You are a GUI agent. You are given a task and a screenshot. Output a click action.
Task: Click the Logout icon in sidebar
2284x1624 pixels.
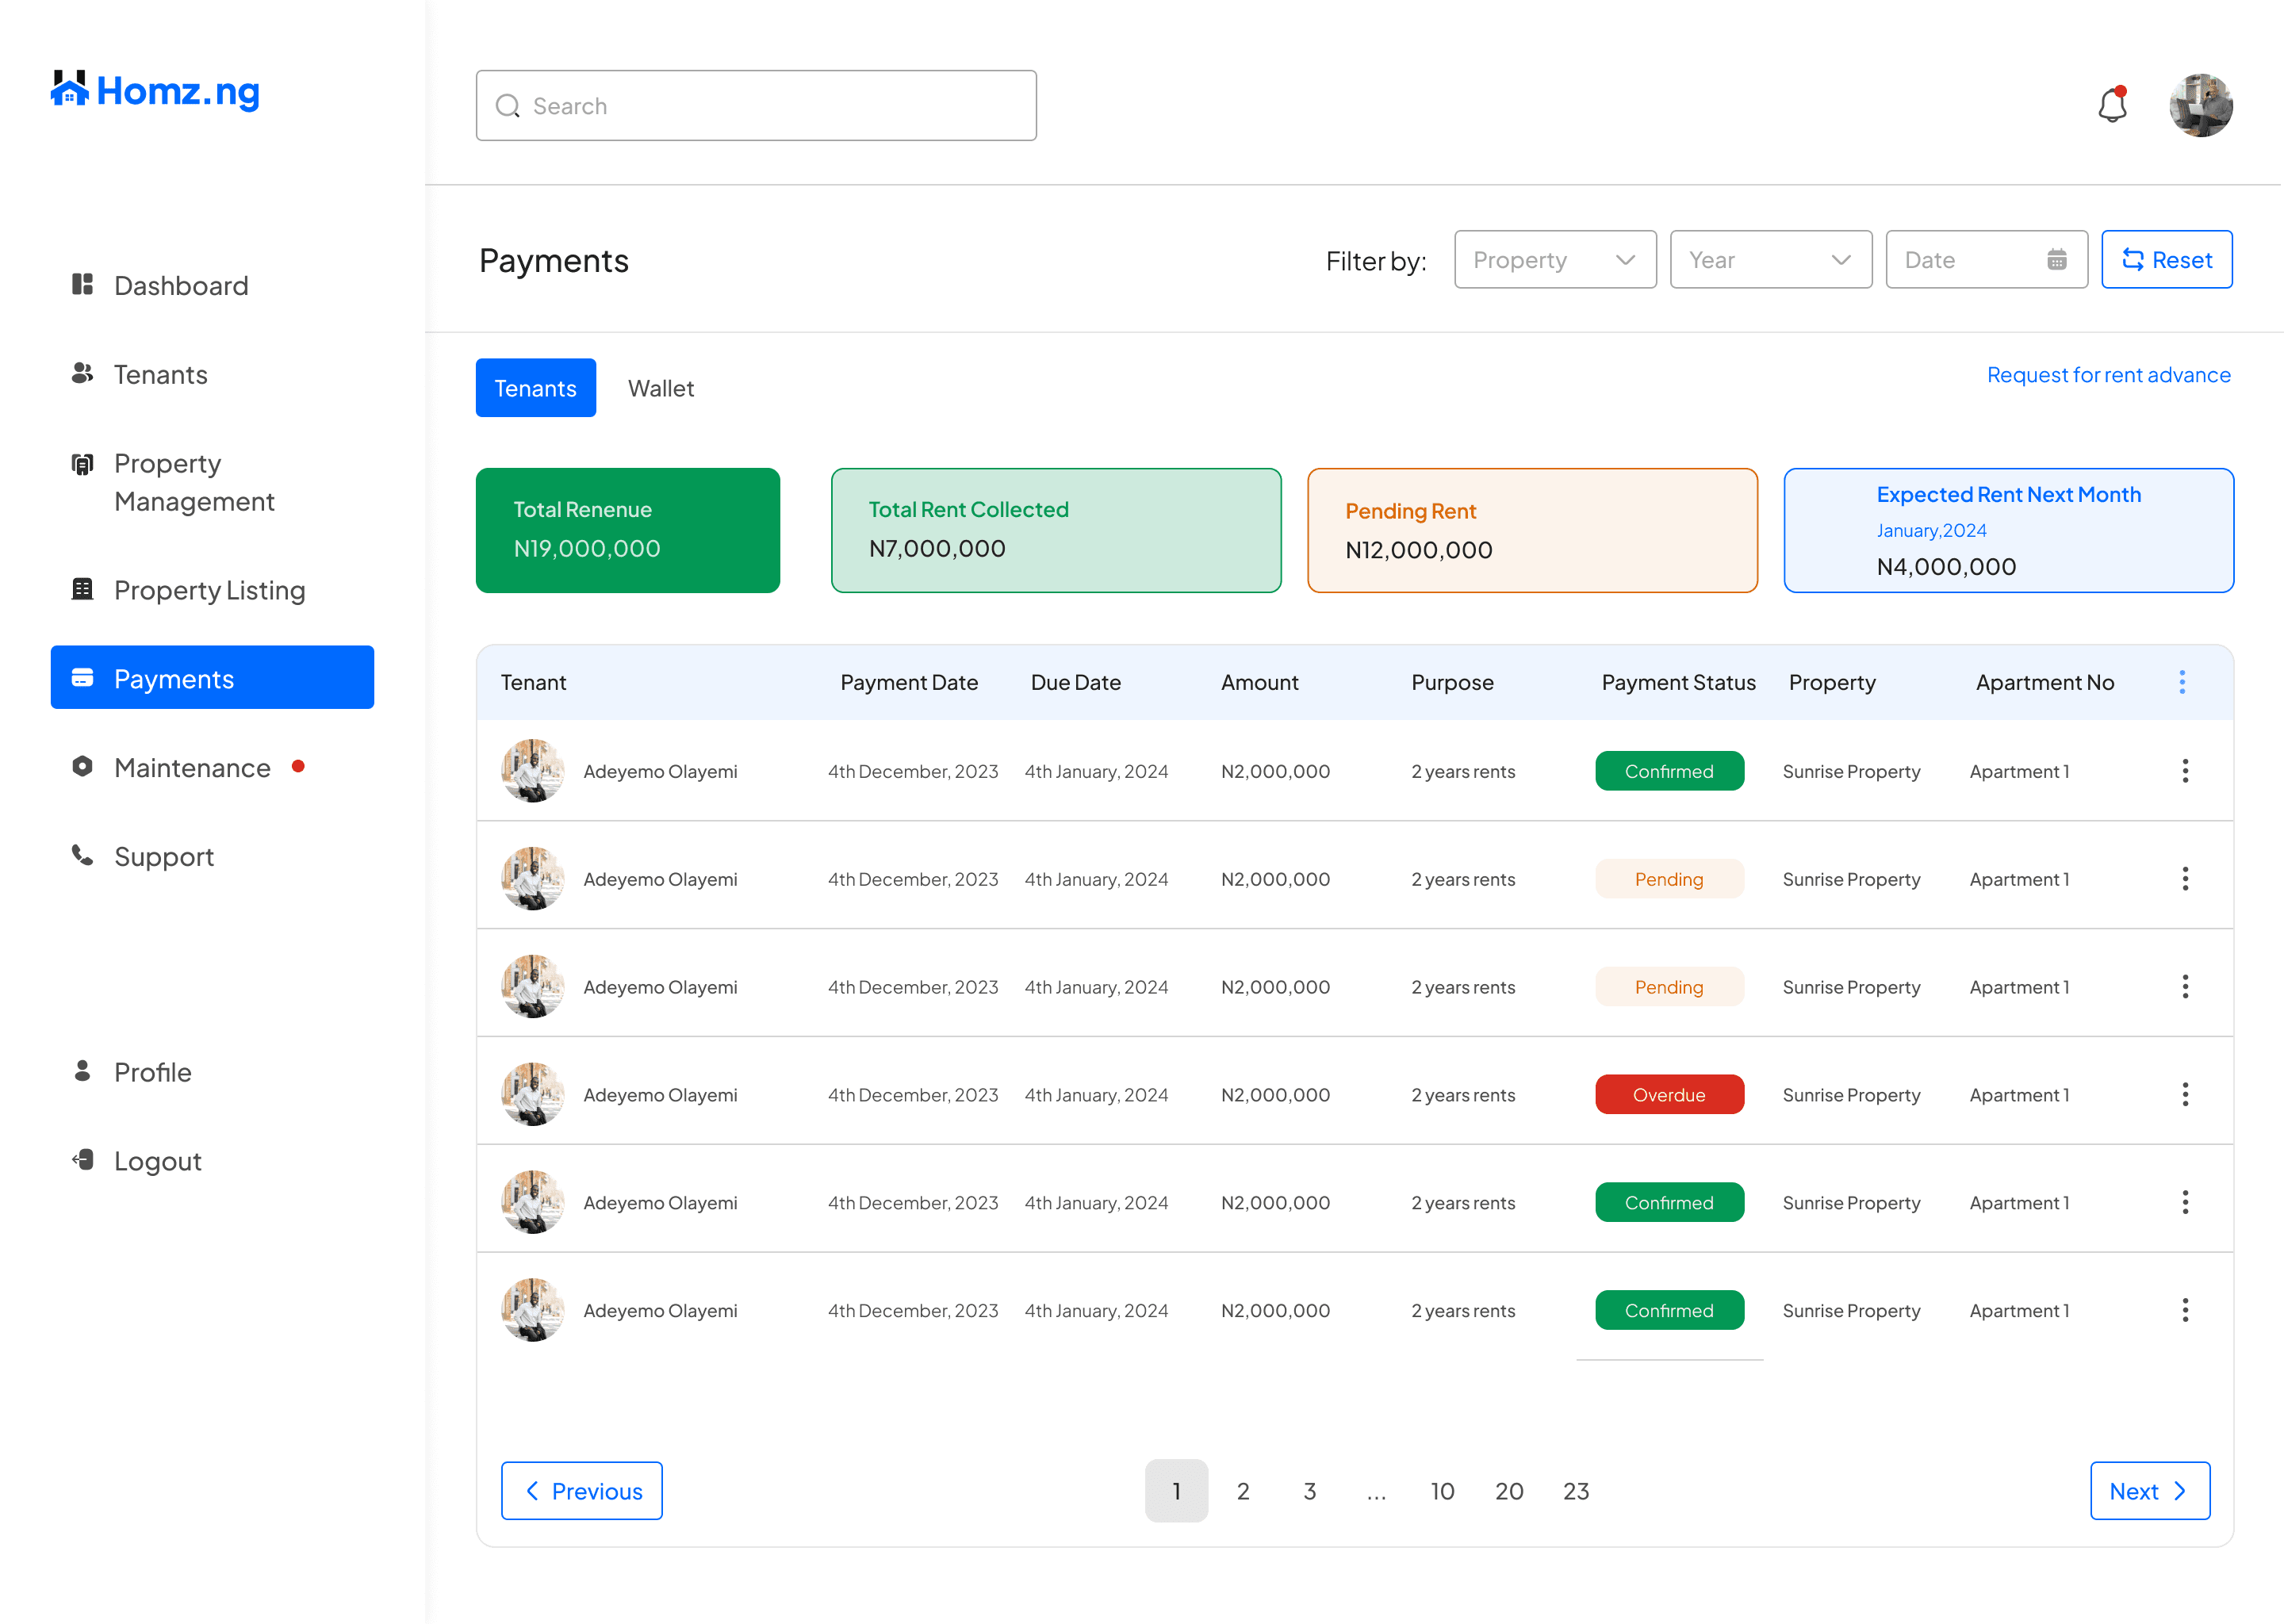[x=82, y=1160]
